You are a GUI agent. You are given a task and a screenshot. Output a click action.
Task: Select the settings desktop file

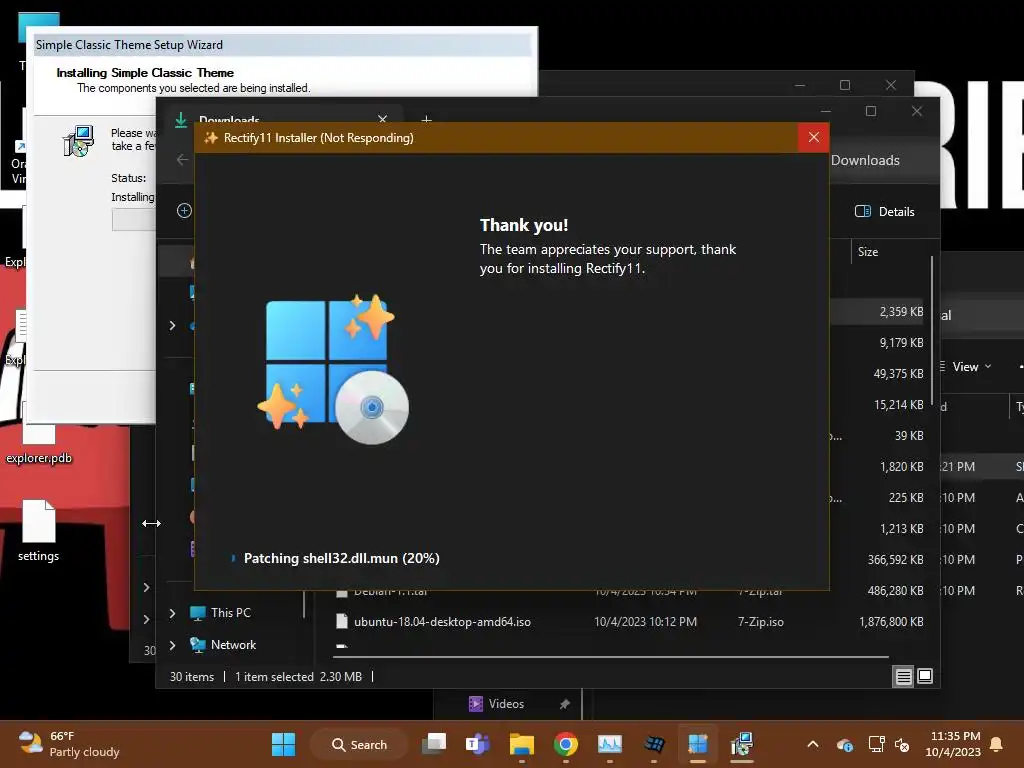click(x=39, y=530)
